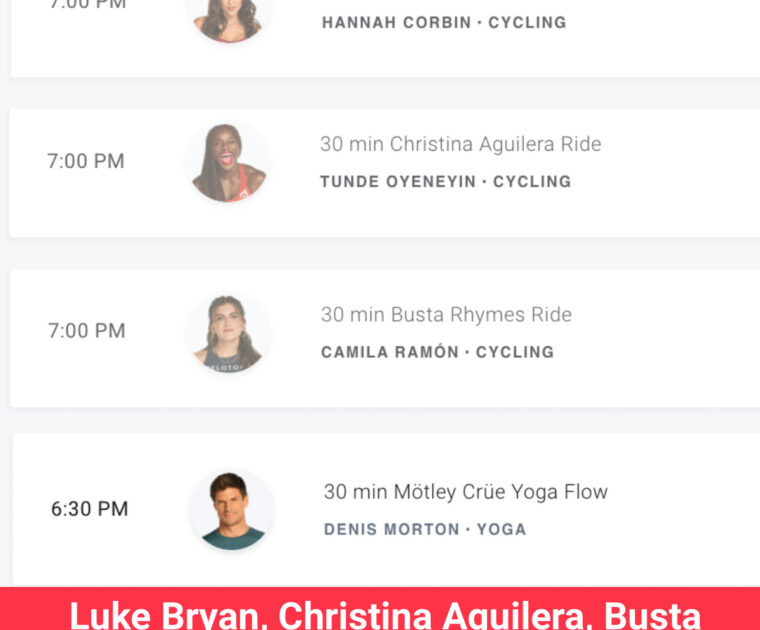Viewport: 760px width, 630px height.
Task: Select the Tunde Oyeneyin · Cycling label
Action: point(445,181)
